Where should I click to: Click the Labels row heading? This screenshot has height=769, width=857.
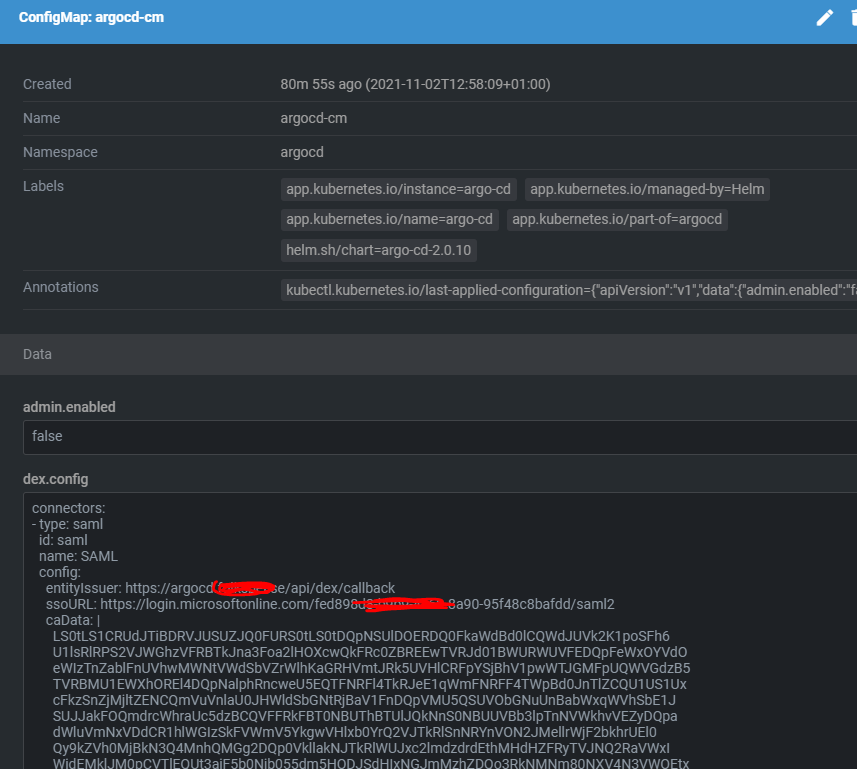(42, 186)
